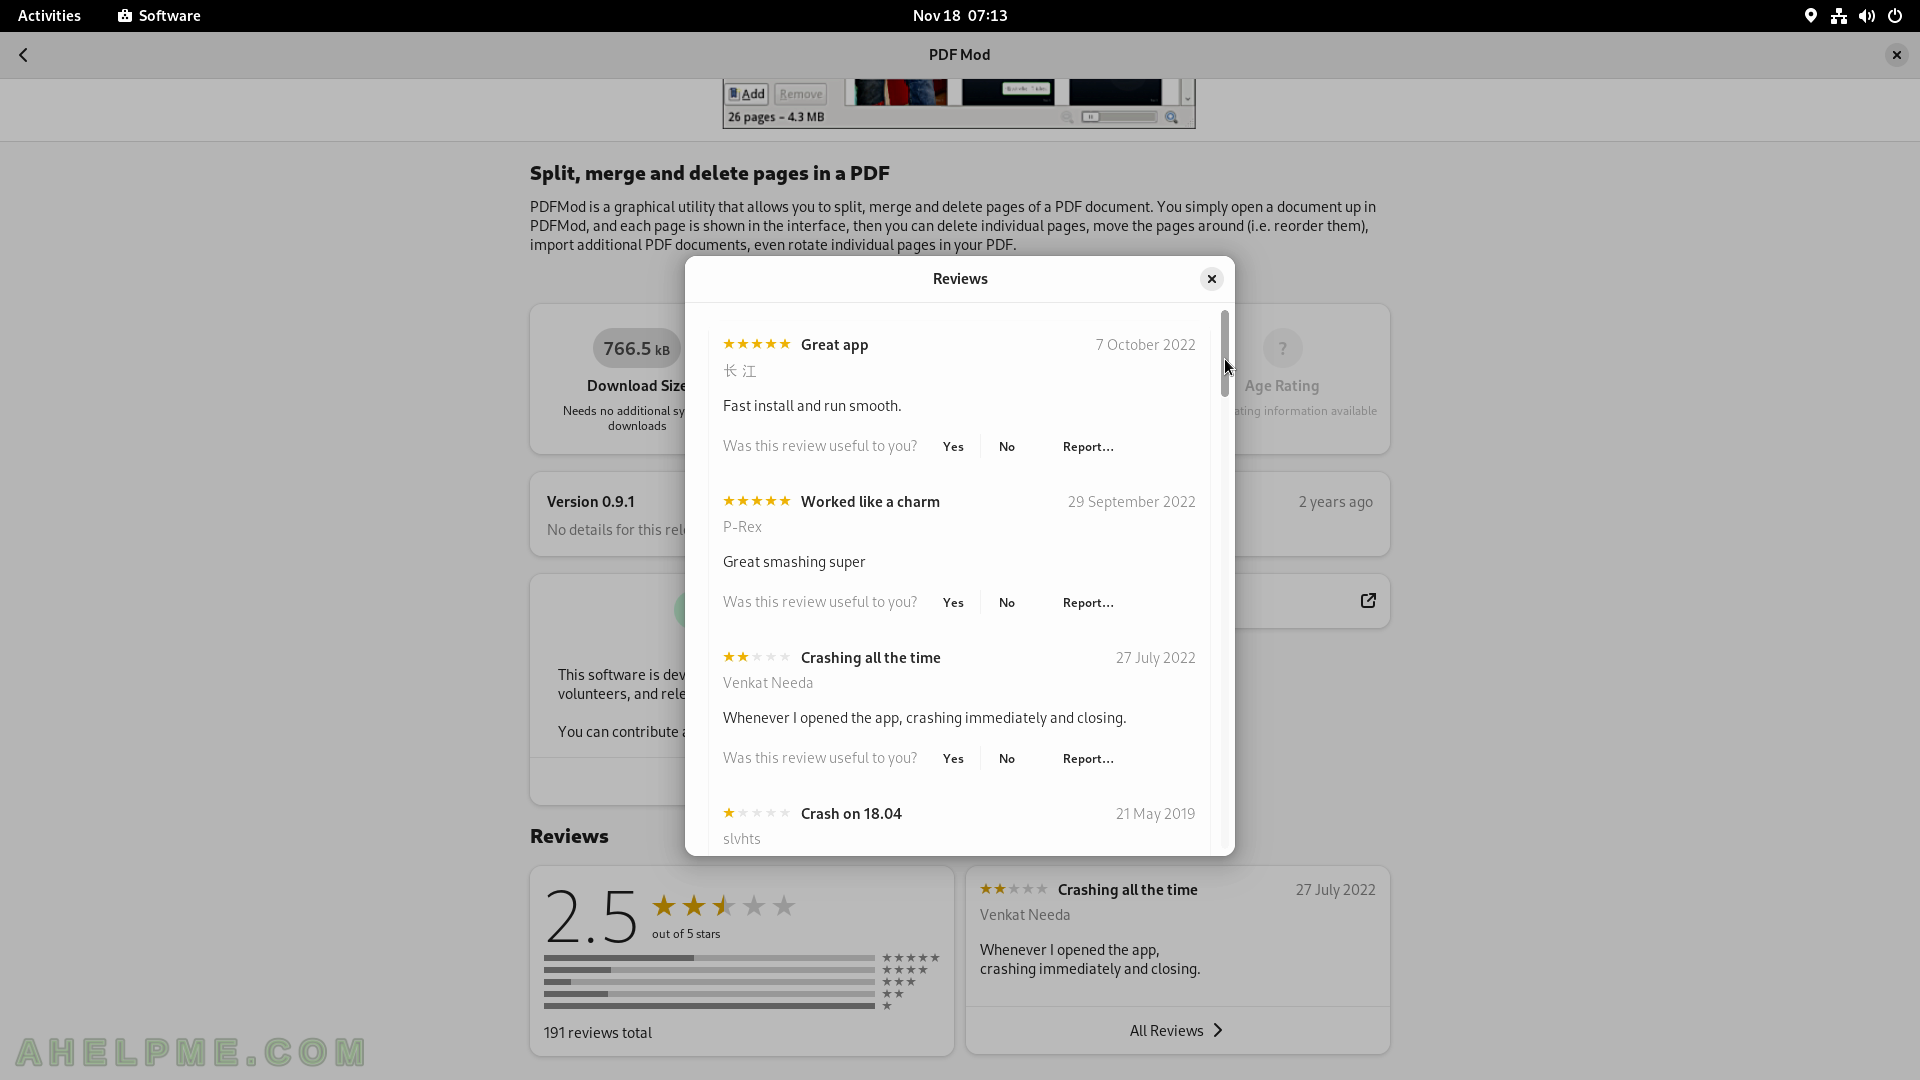Vote No on 'Crashing all the time' review

click(1007, 759)
